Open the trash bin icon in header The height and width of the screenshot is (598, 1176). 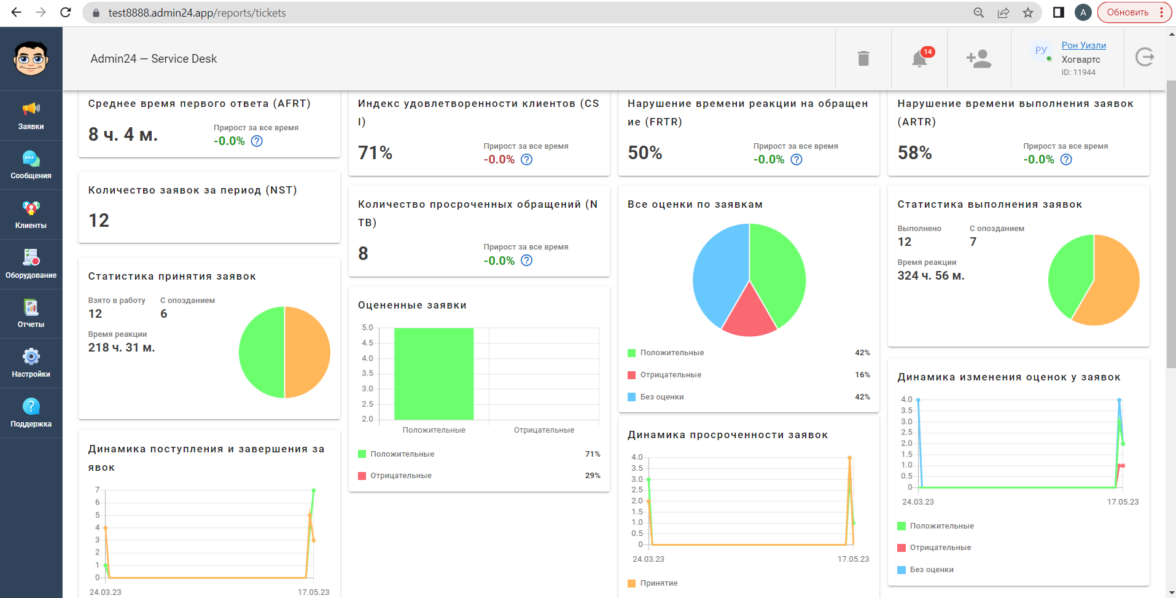(x=863, y=59)
